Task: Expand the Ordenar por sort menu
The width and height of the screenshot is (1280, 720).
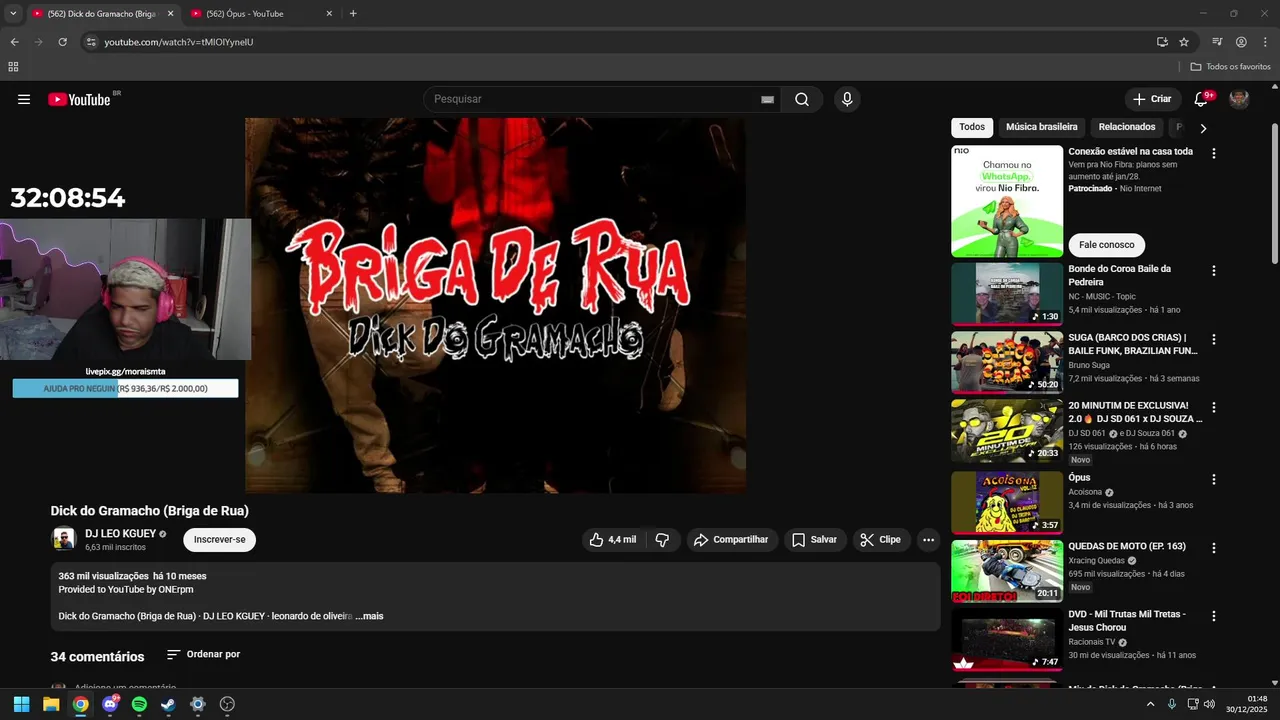Action: tap(203, 655)
